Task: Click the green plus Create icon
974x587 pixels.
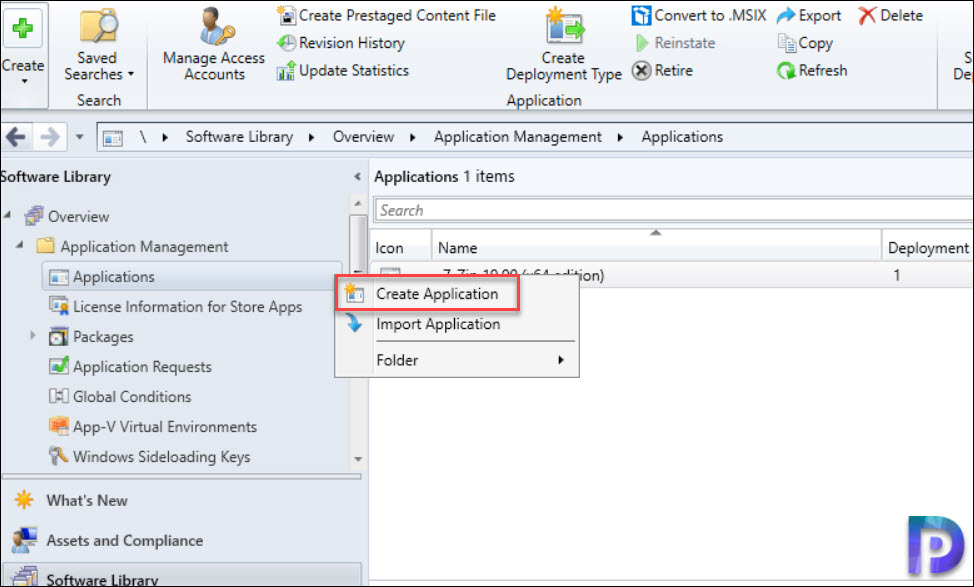Action: (x=23, y=27)
